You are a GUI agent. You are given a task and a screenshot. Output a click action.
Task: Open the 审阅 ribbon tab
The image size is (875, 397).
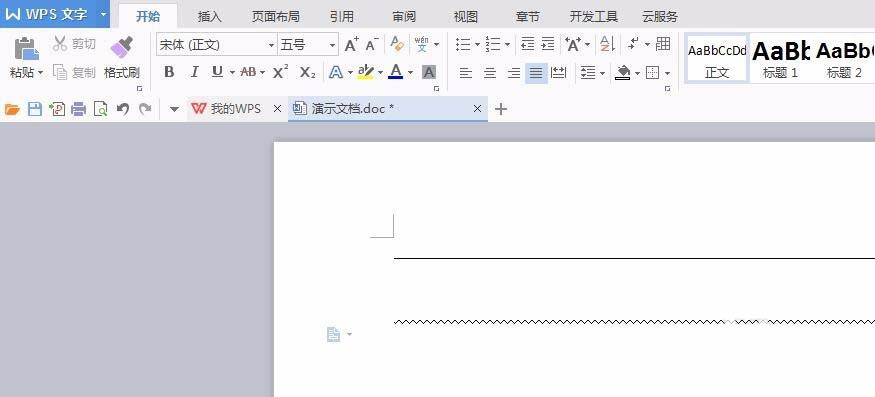(404, 16)
